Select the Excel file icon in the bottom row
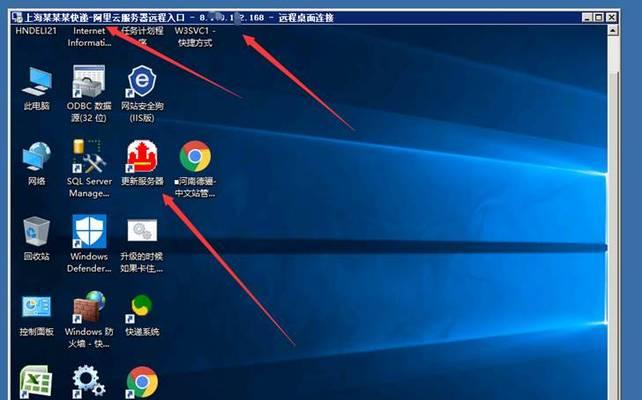 (x=37, y=382)
